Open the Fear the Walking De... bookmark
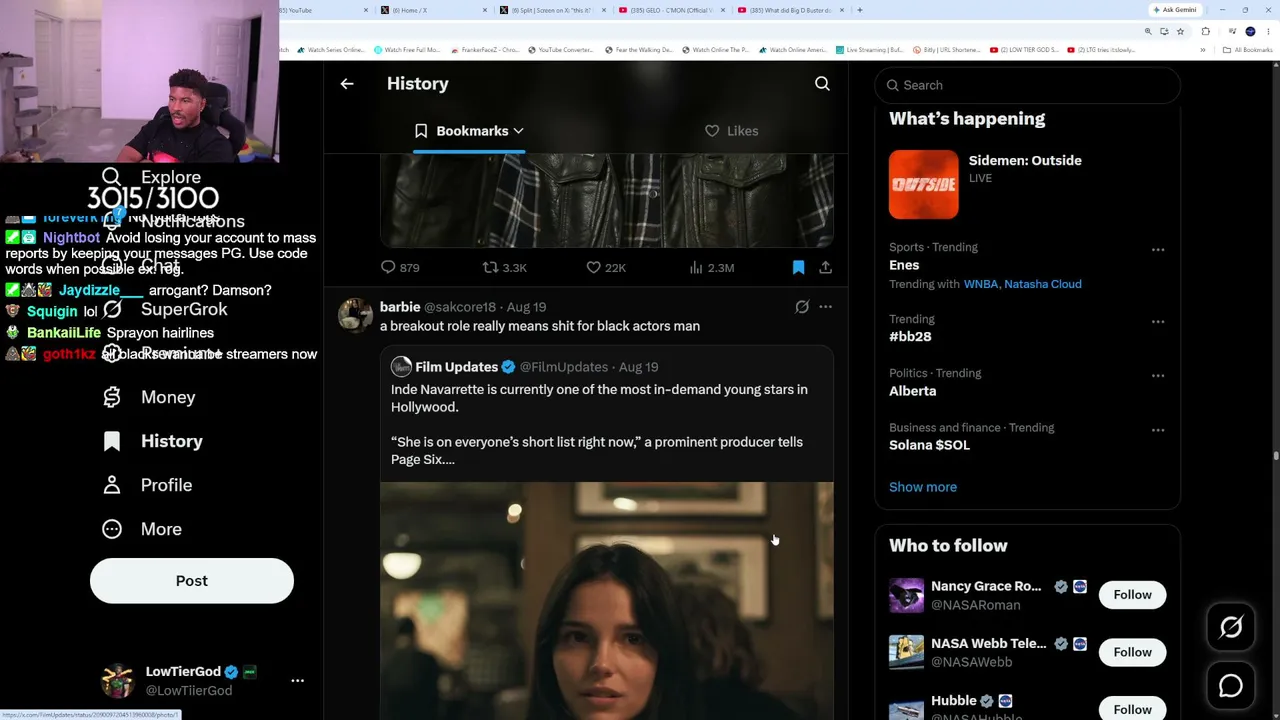 coord(640,50)
